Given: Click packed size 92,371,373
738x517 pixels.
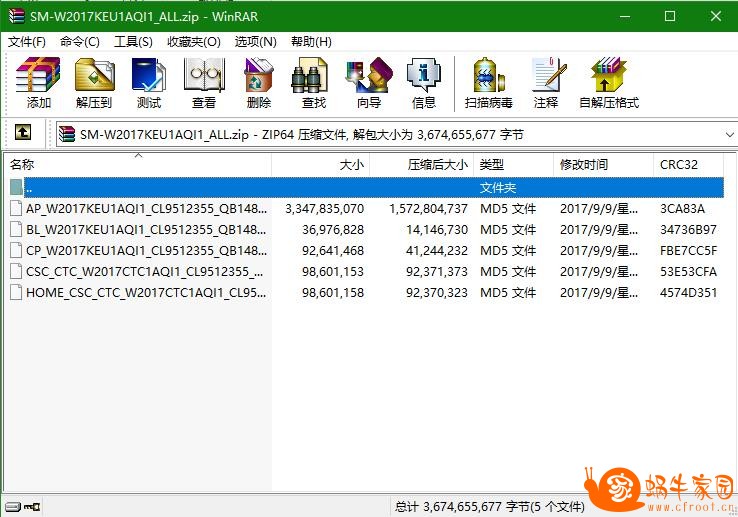Looking at the screenshot, I should (437, 272).
